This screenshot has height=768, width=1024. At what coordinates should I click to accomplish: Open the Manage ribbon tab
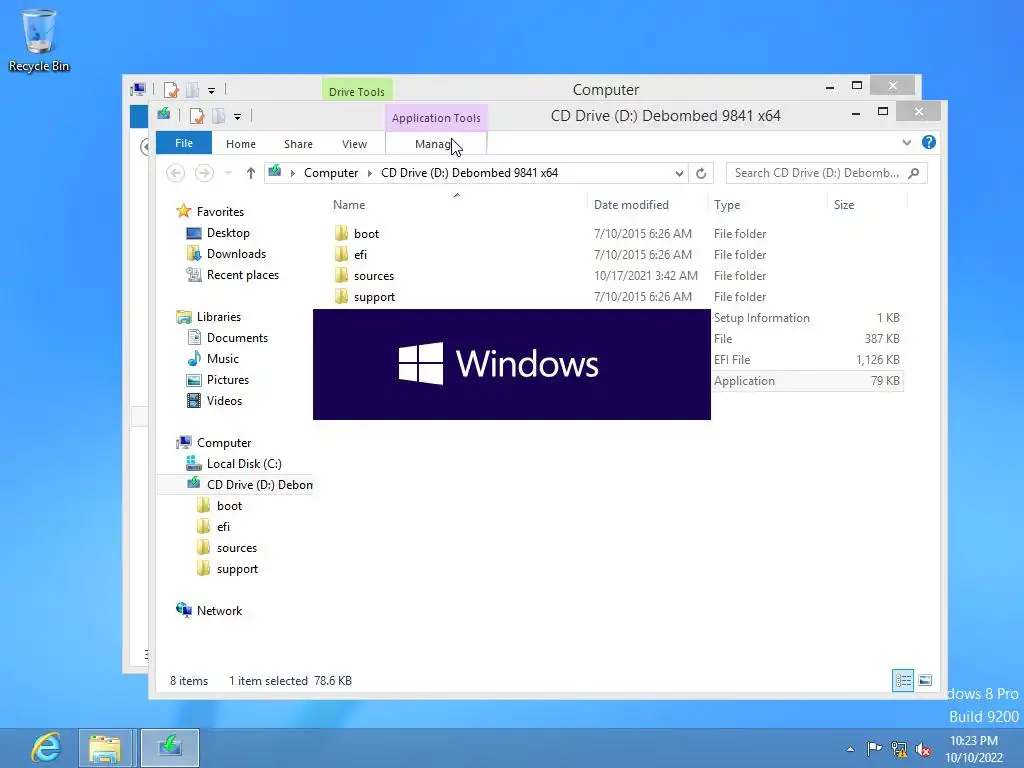[436, 144]
